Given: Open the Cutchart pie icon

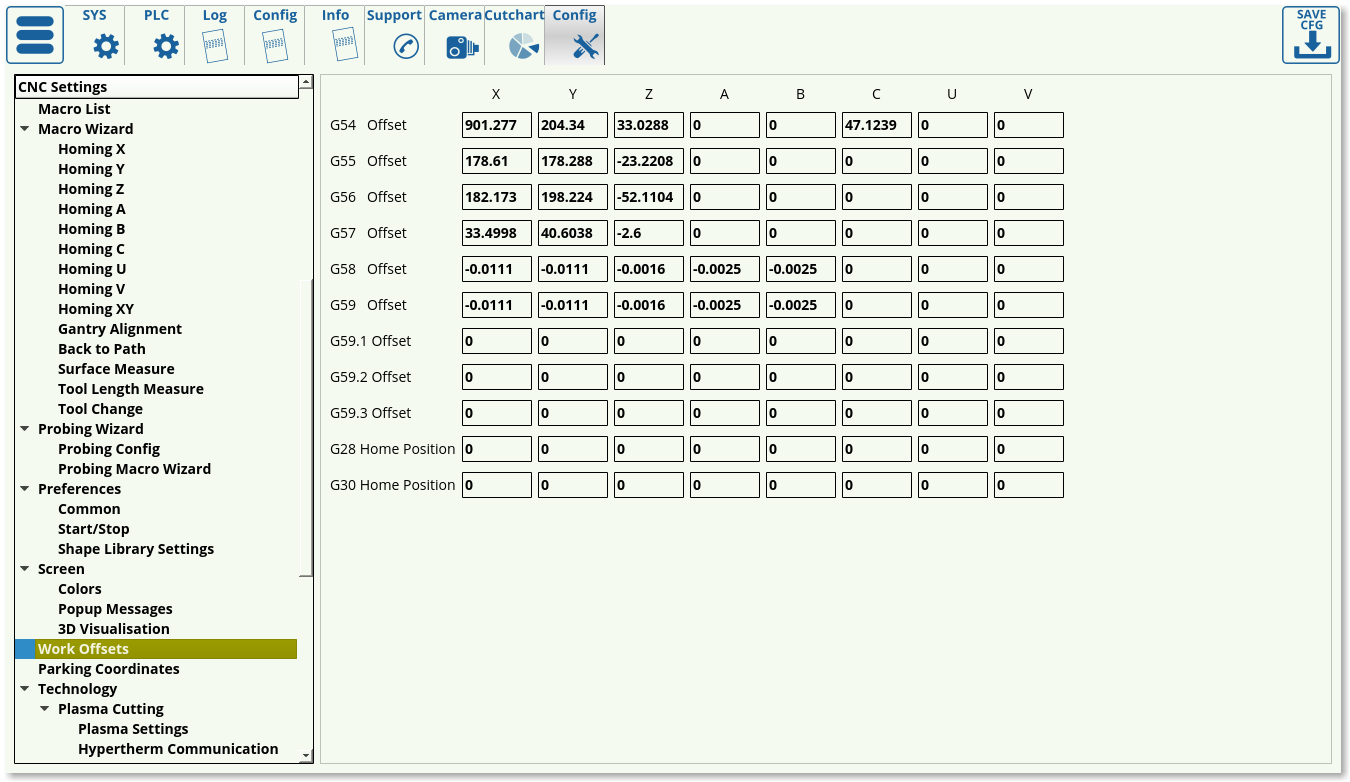Looking at the screenshot, I should pos(522,46).
